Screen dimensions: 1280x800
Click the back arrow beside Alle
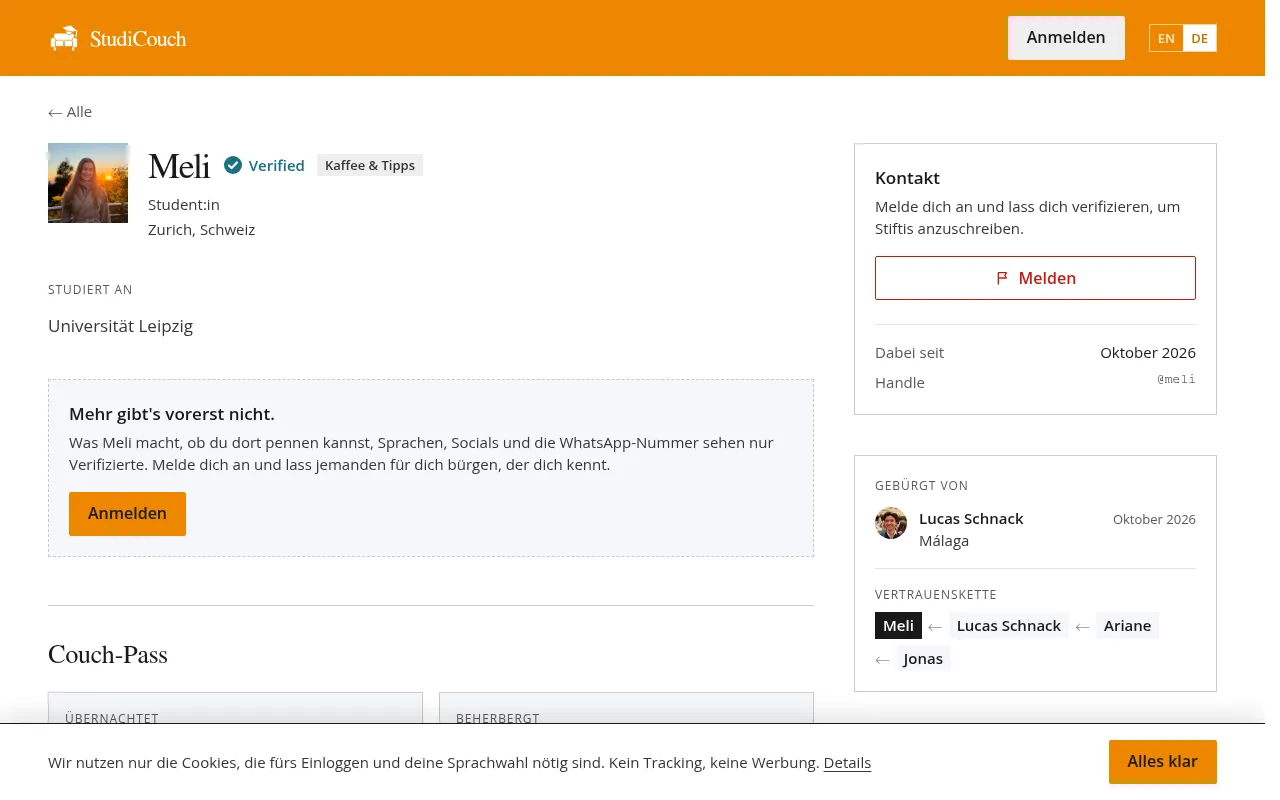[55, 113]
